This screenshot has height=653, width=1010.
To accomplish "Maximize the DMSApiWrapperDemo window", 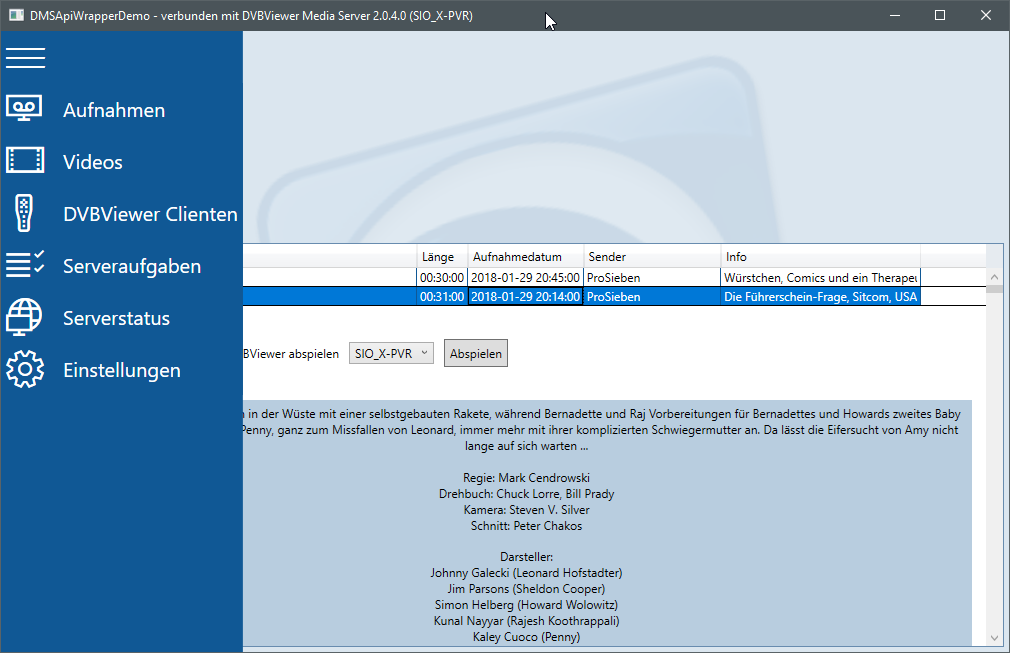I will (x=940, y=15).
